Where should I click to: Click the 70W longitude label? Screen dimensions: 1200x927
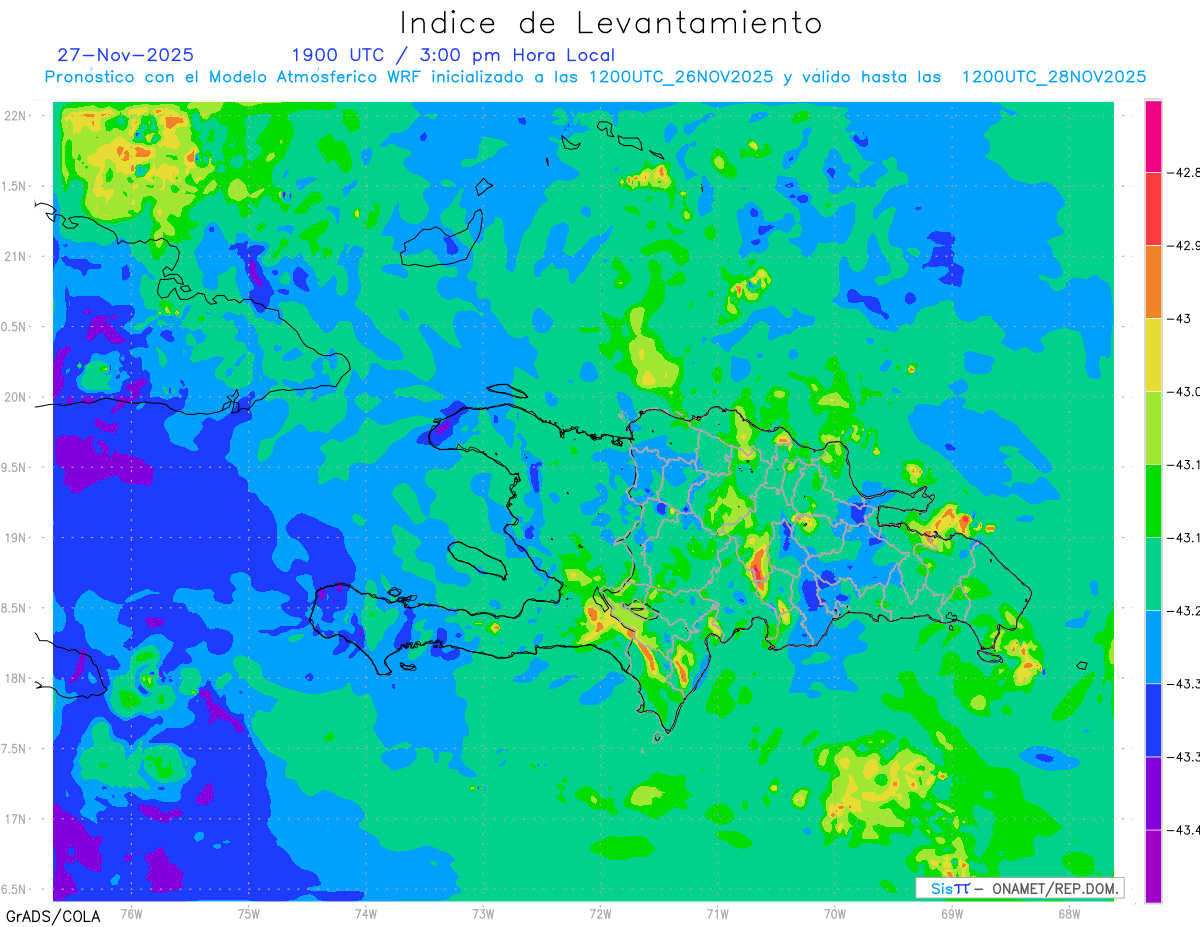coord(835,914)
